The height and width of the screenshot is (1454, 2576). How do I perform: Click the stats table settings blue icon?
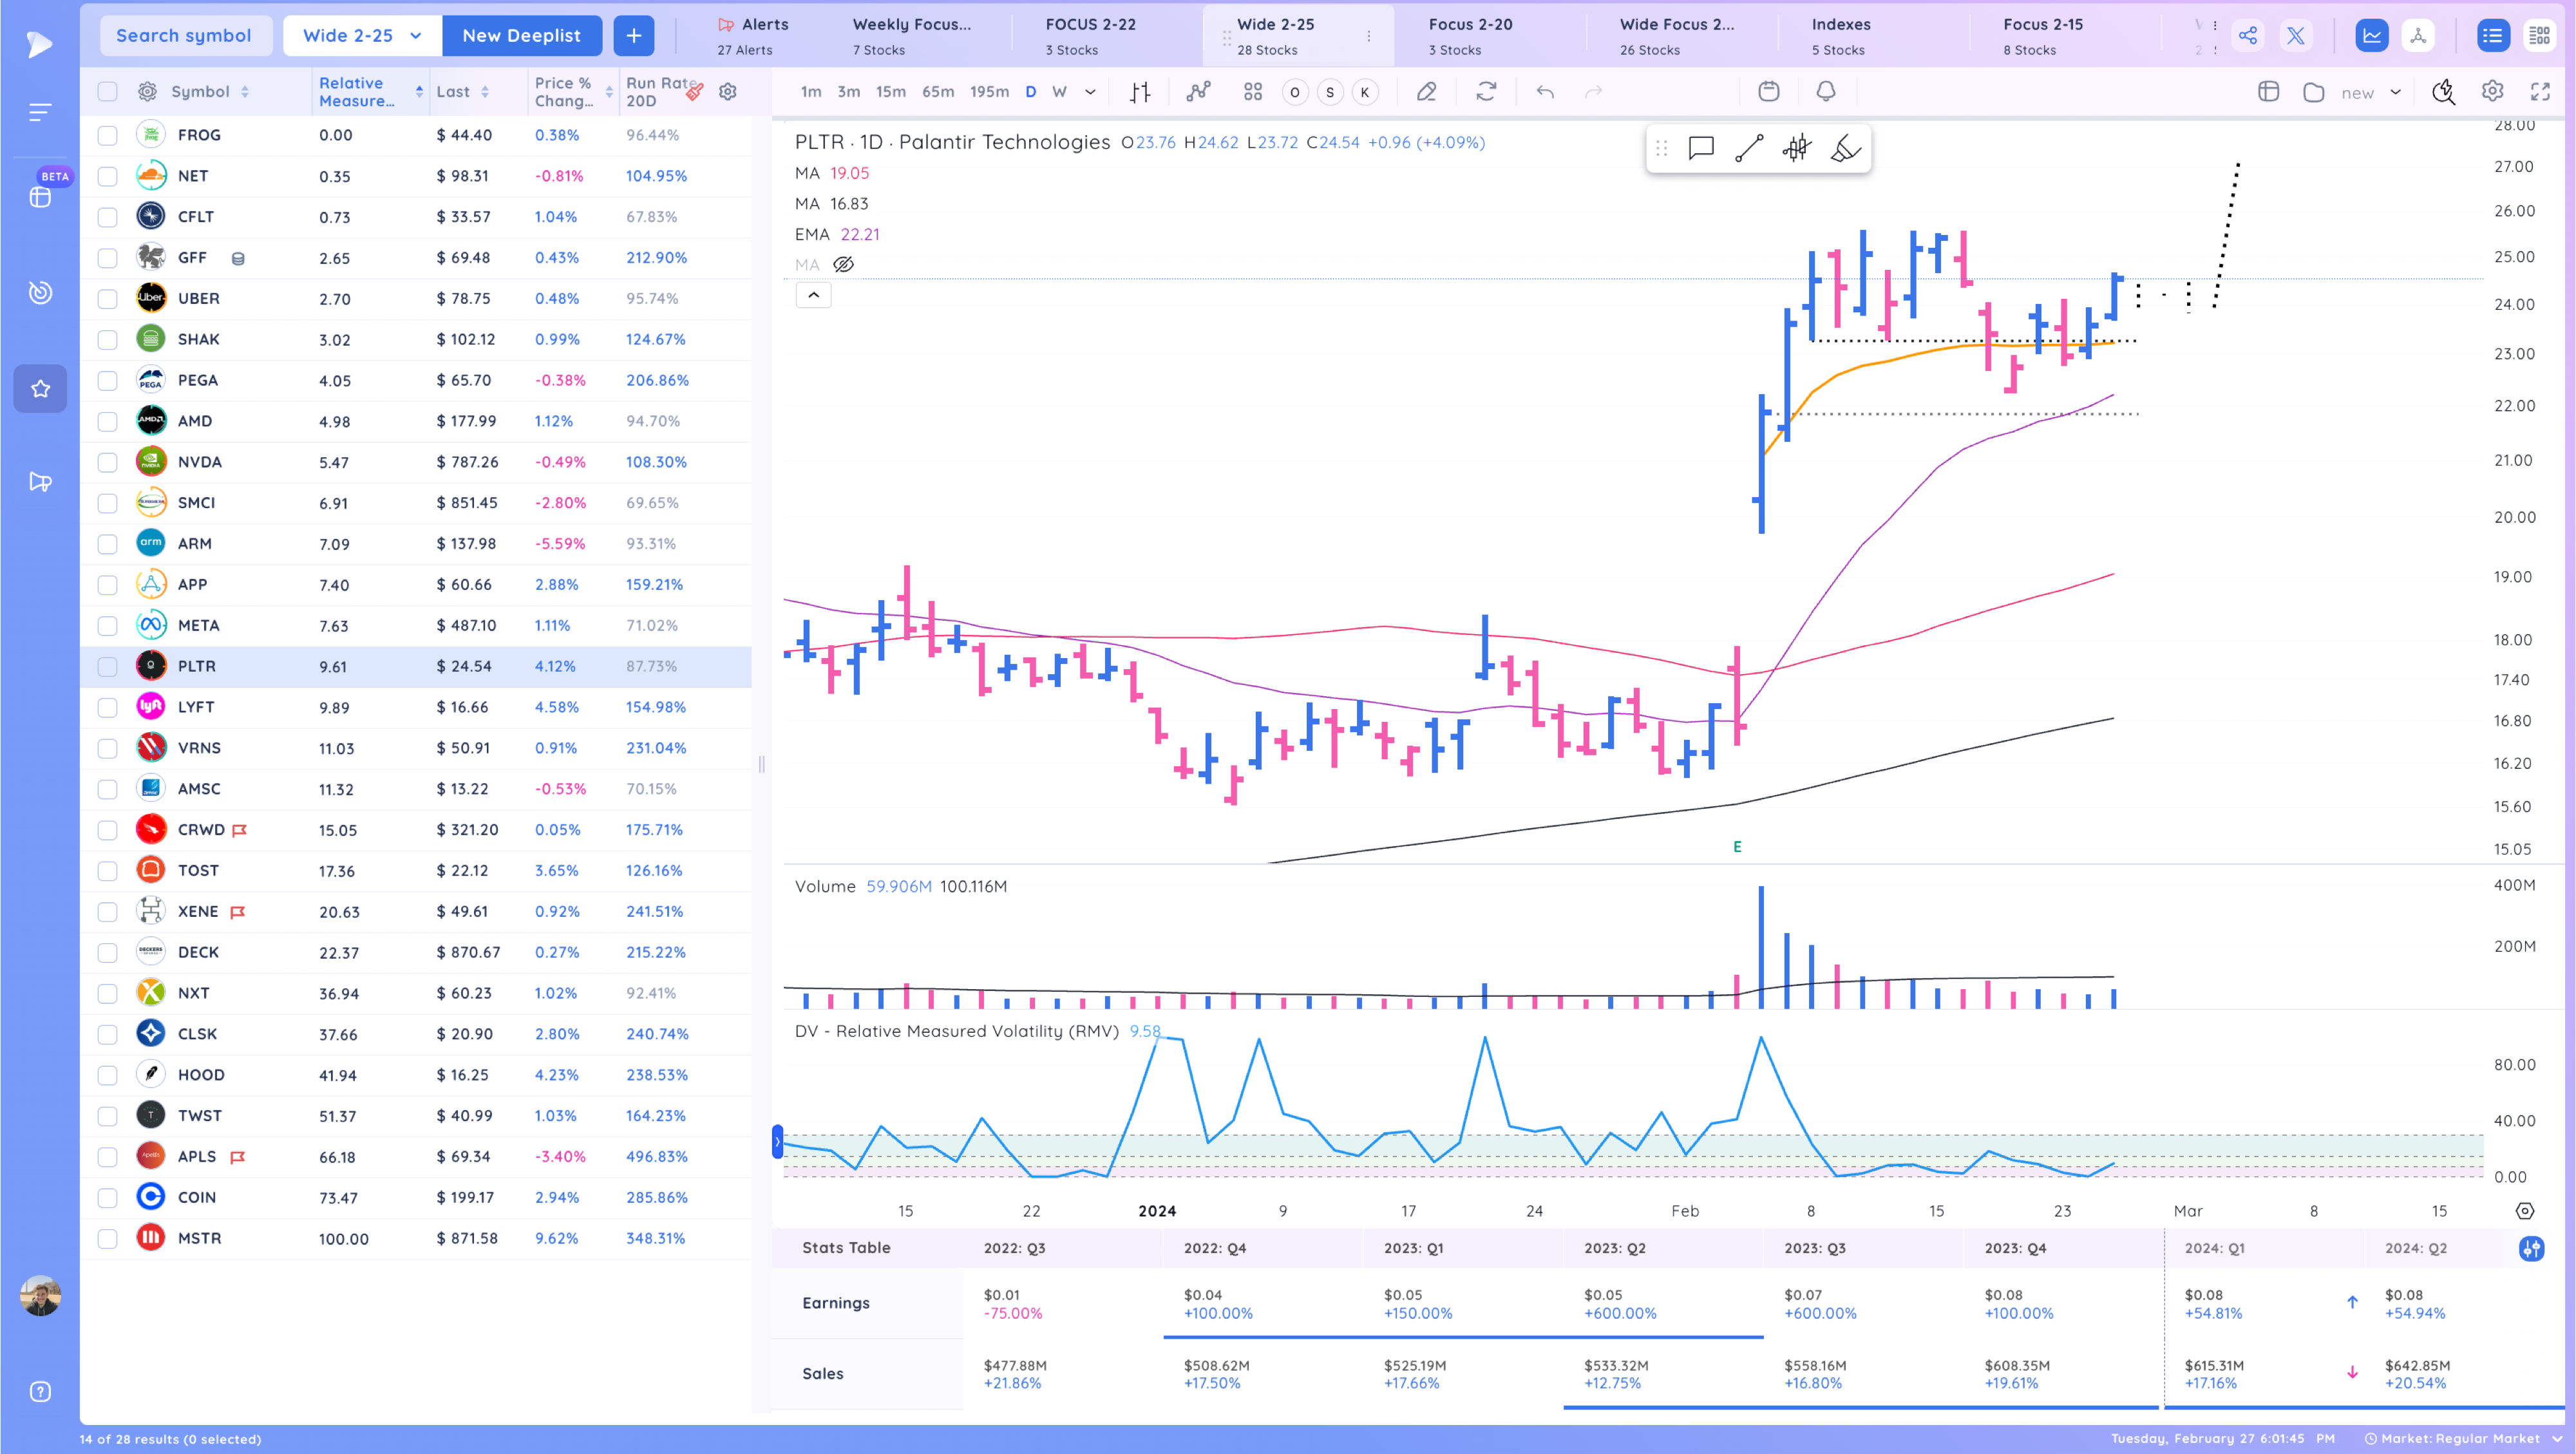(2531, 1248)
